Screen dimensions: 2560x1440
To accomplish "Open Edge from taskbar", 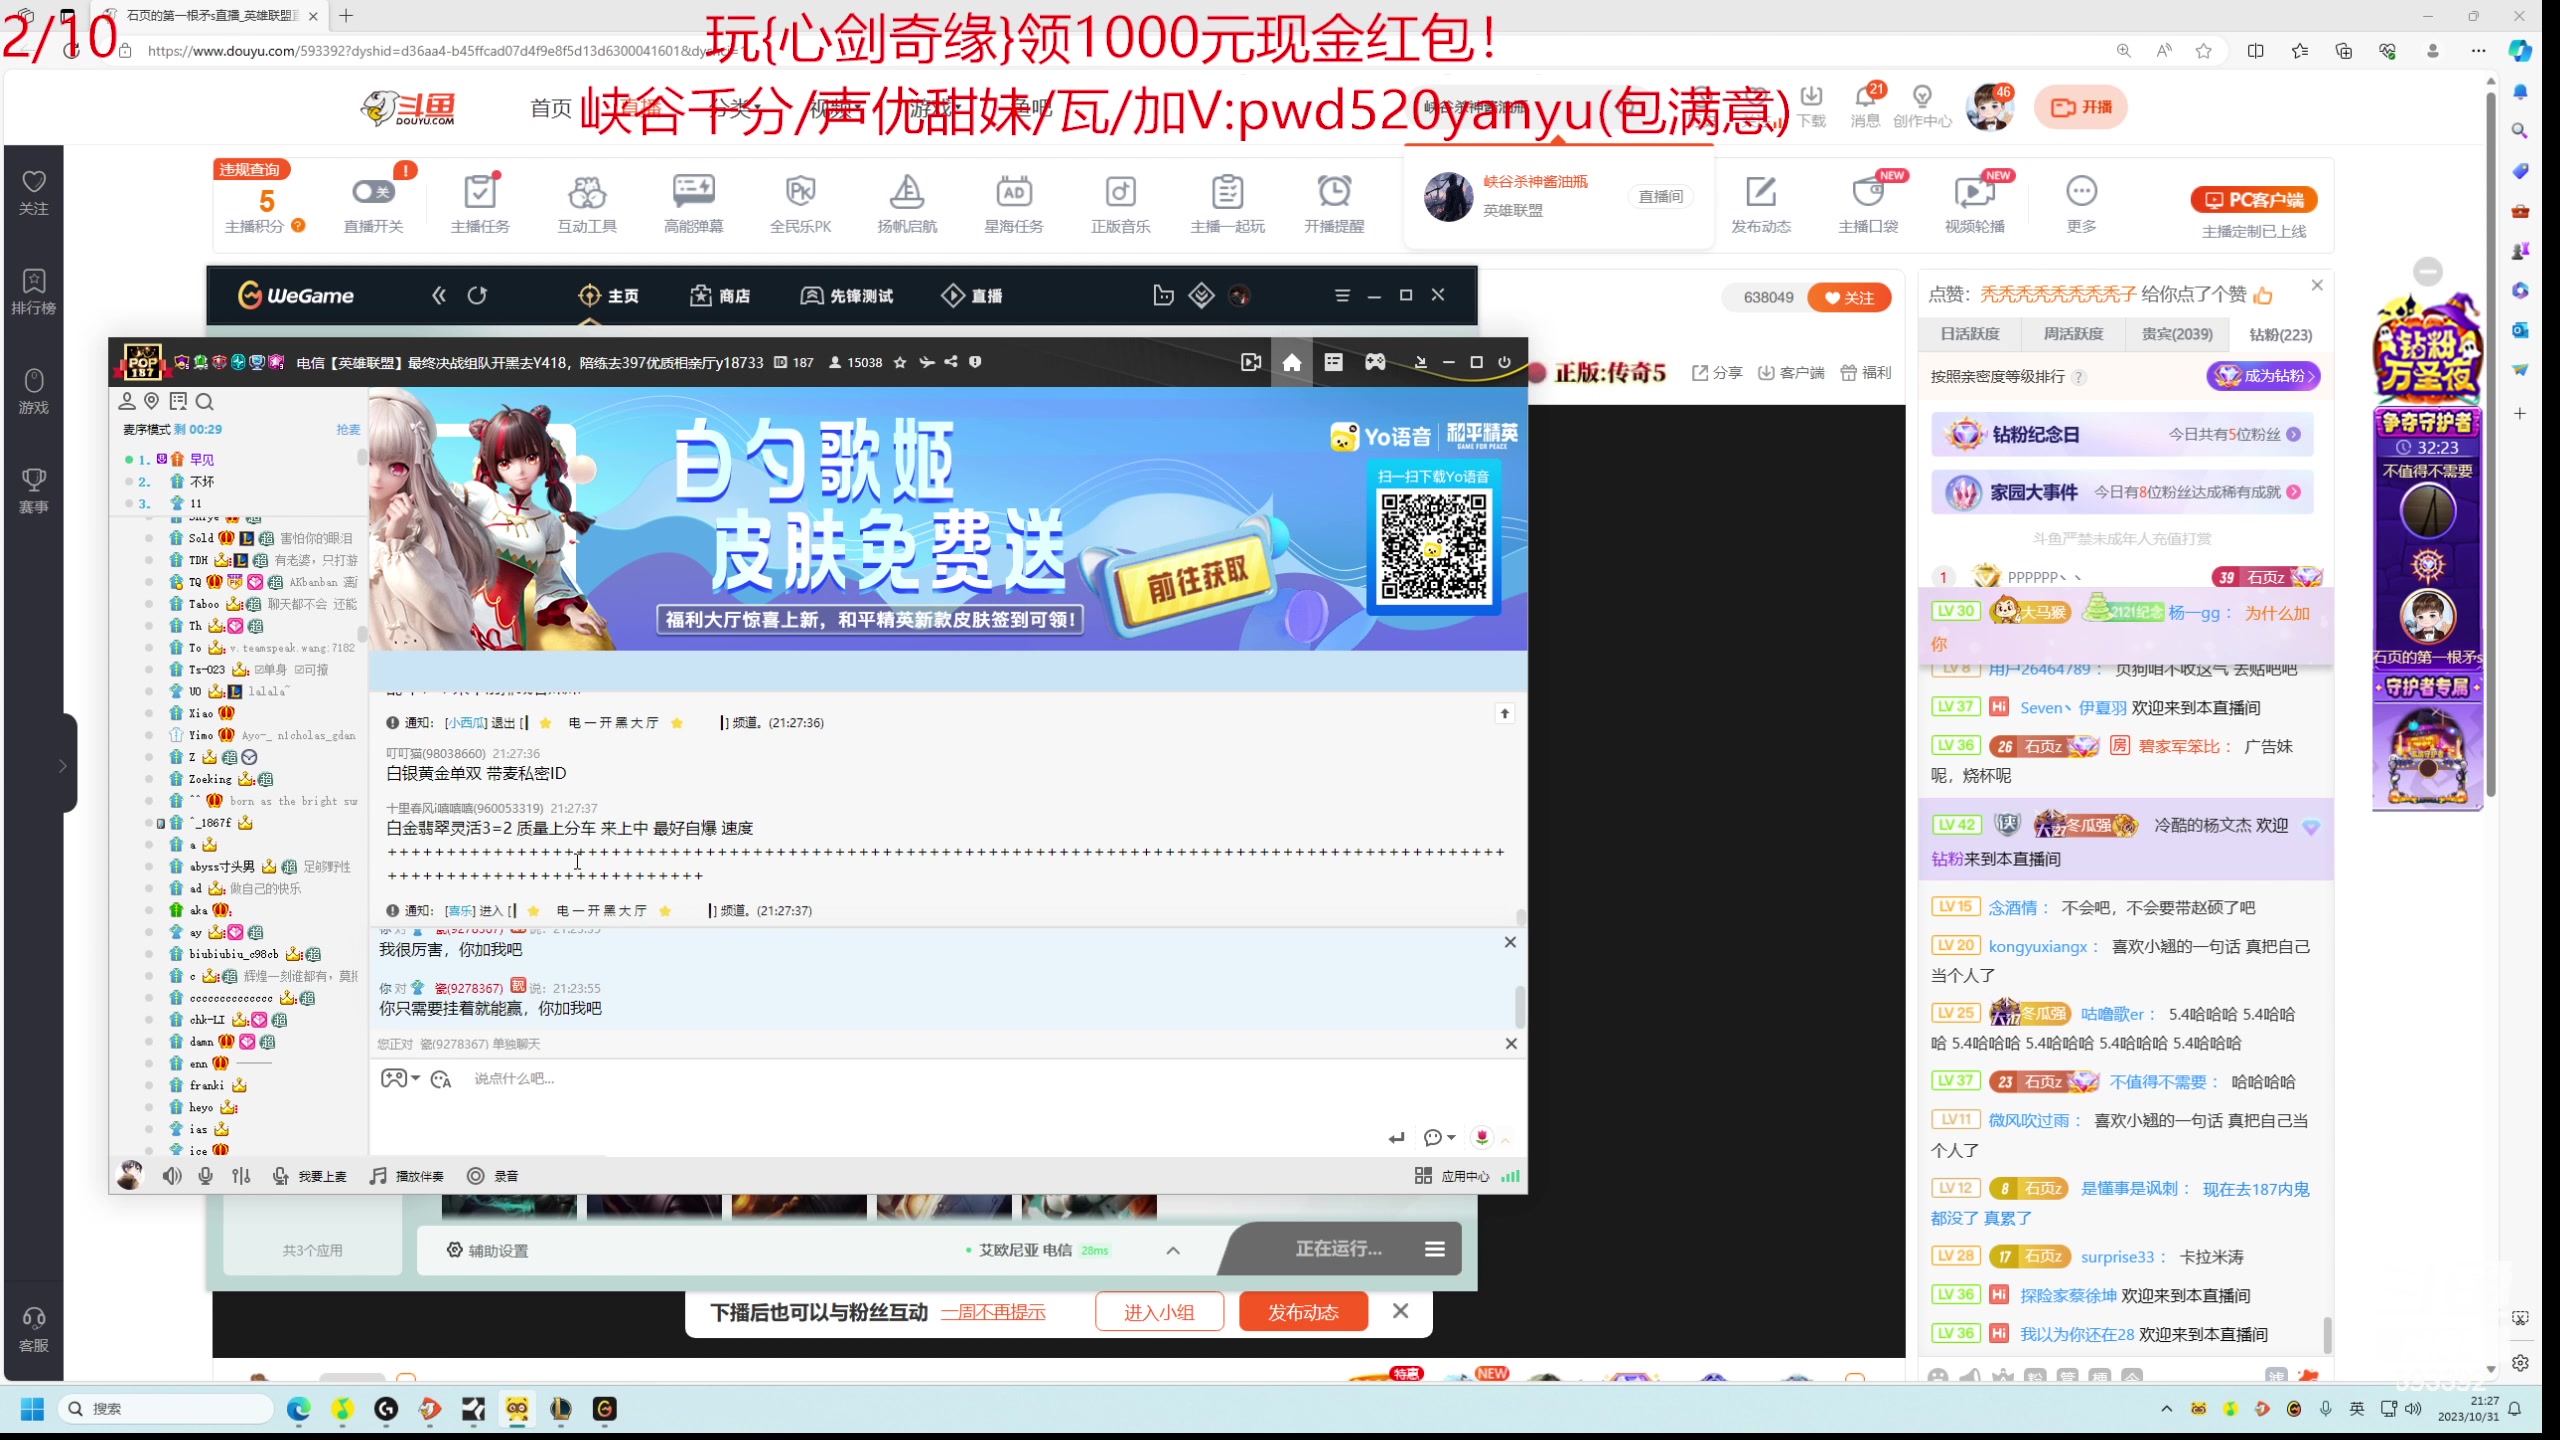I will (299, 1409).
